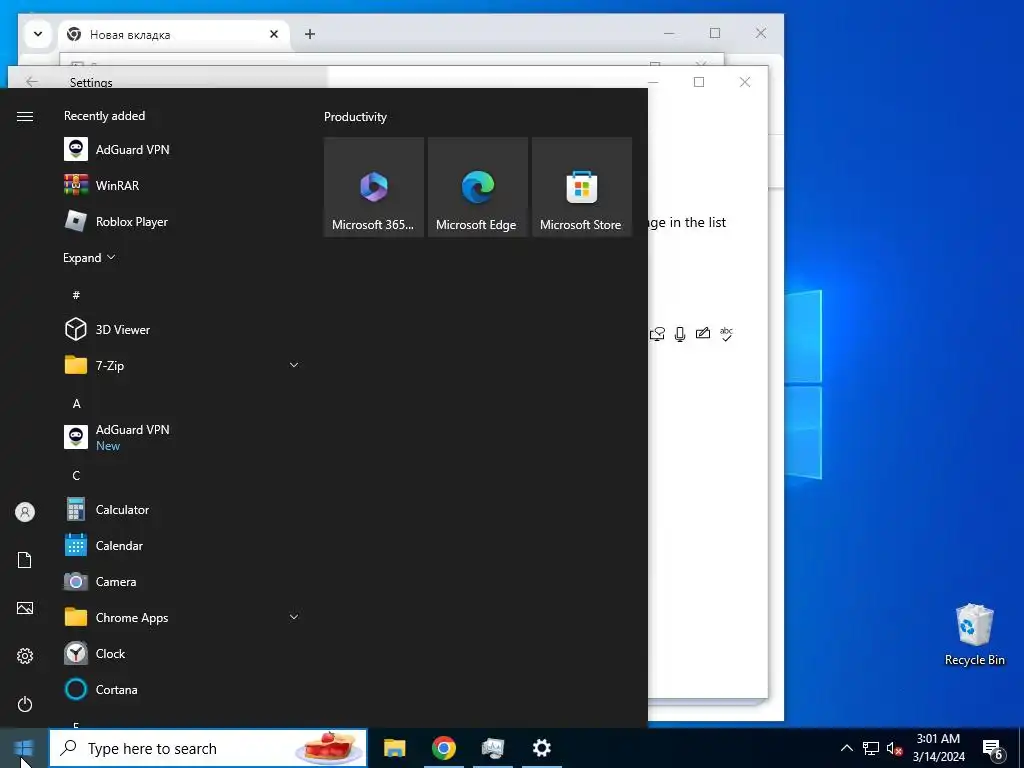Image resolution: width=1024 pixels, height=768 pixels.
Task: Open AdGuard VPN marked New
Action: point(182,437)
